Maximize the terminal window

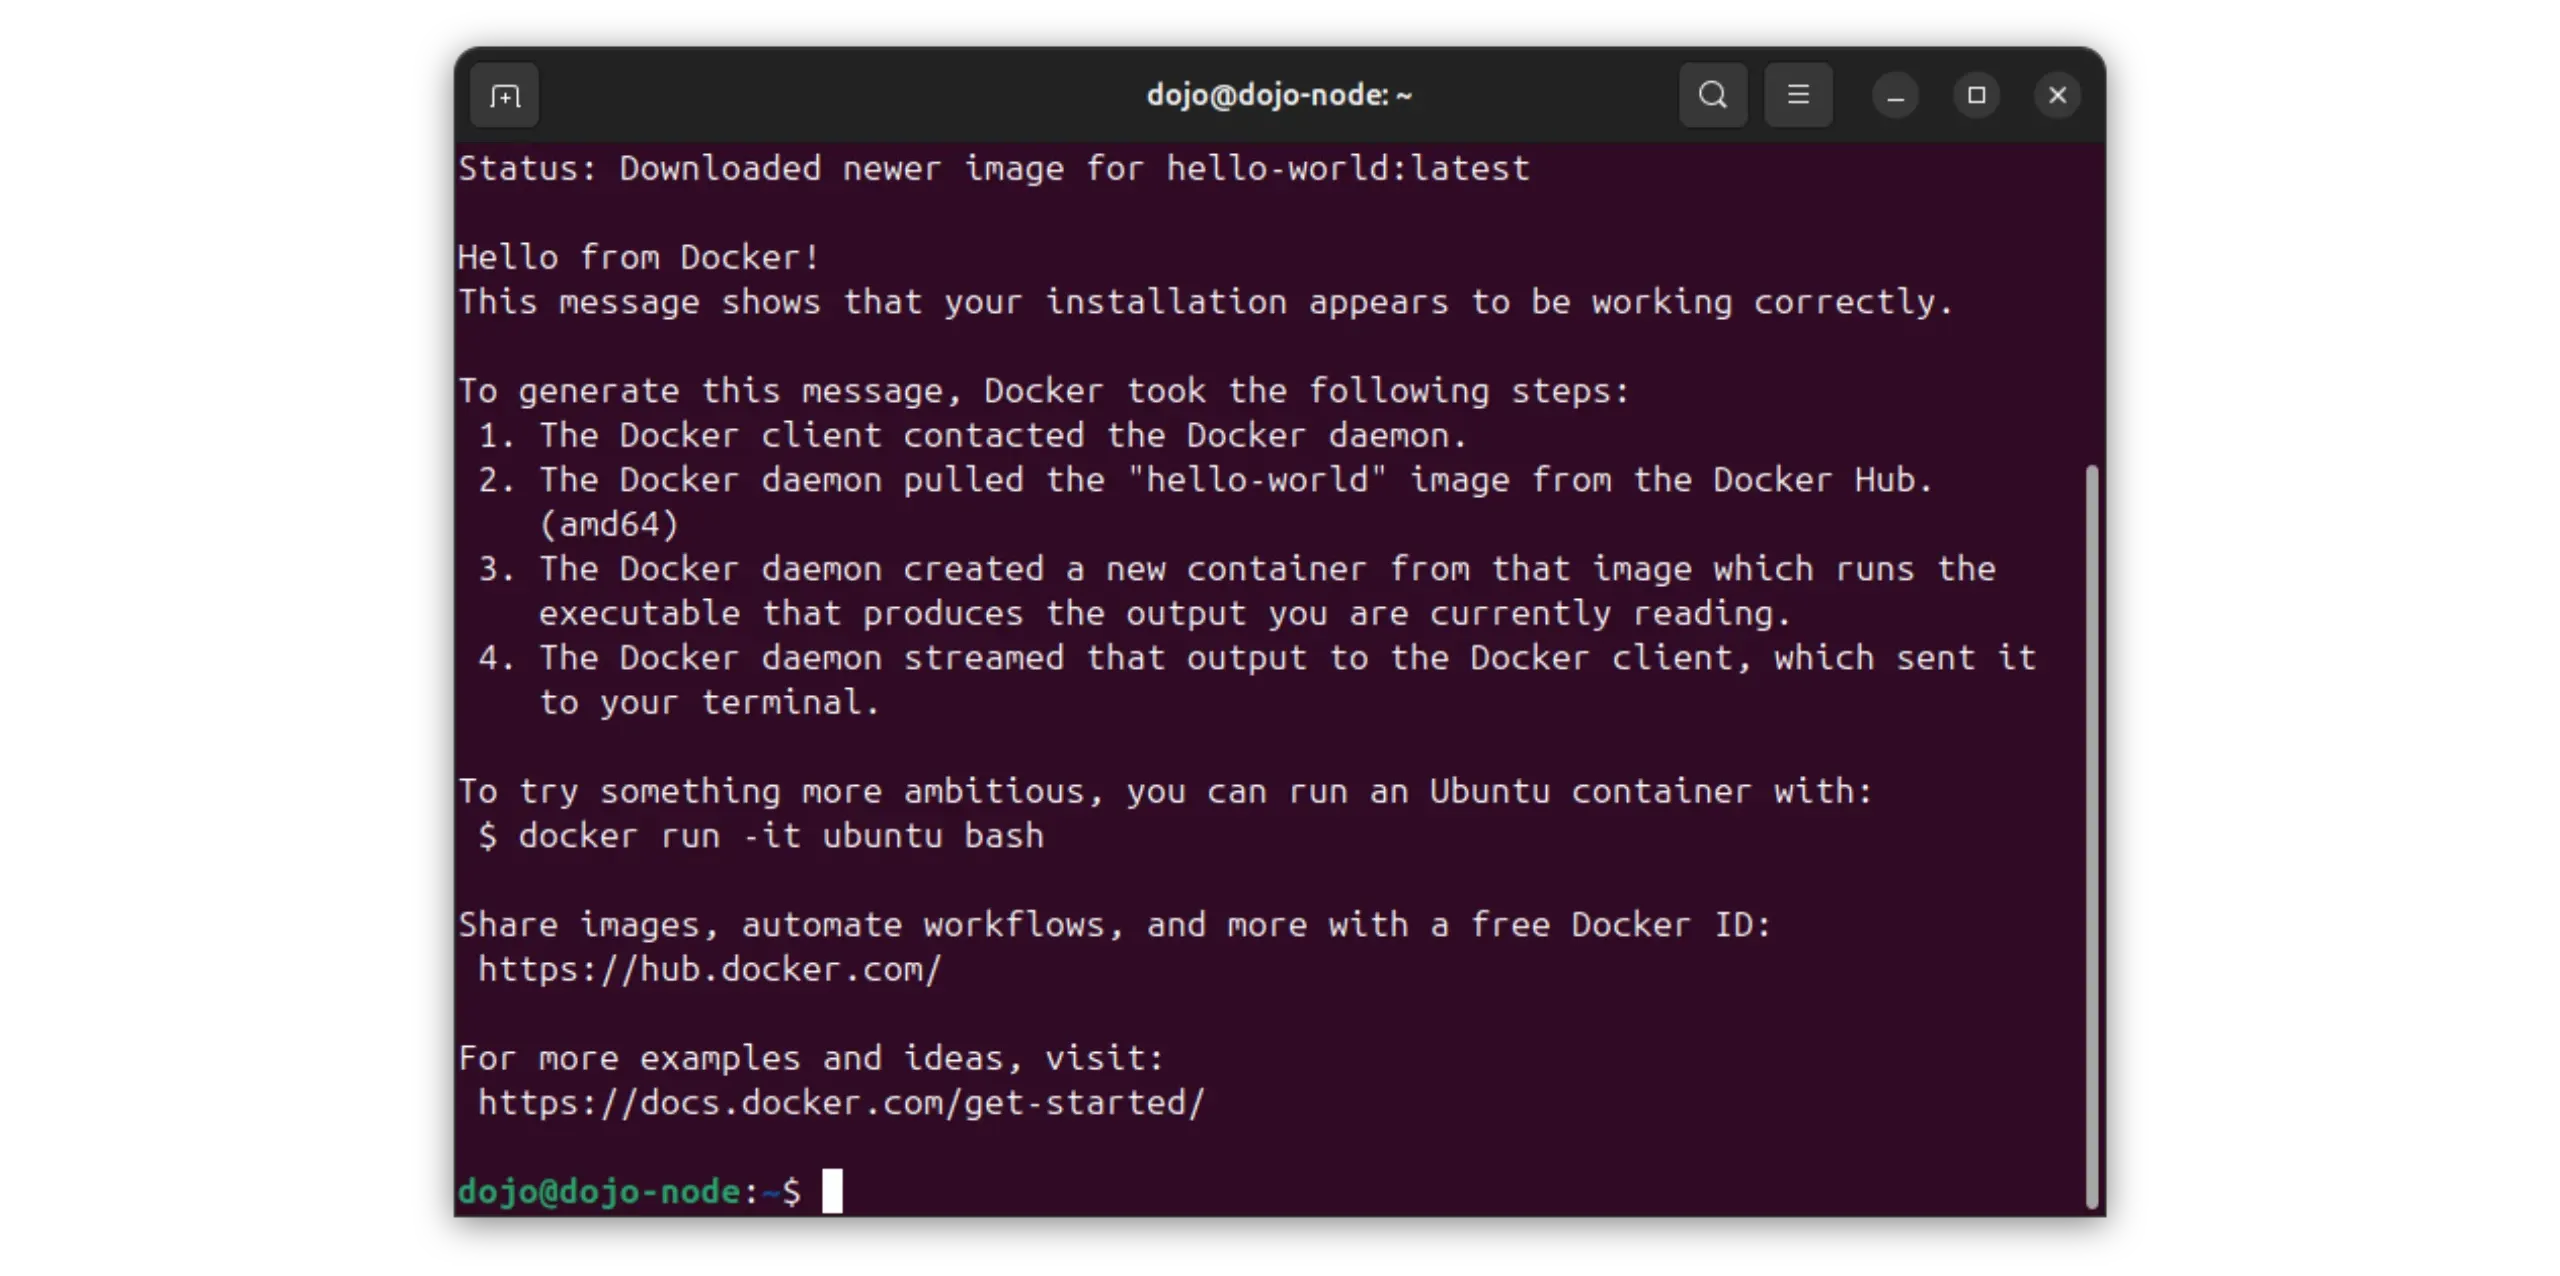[x=1976, y=96]
